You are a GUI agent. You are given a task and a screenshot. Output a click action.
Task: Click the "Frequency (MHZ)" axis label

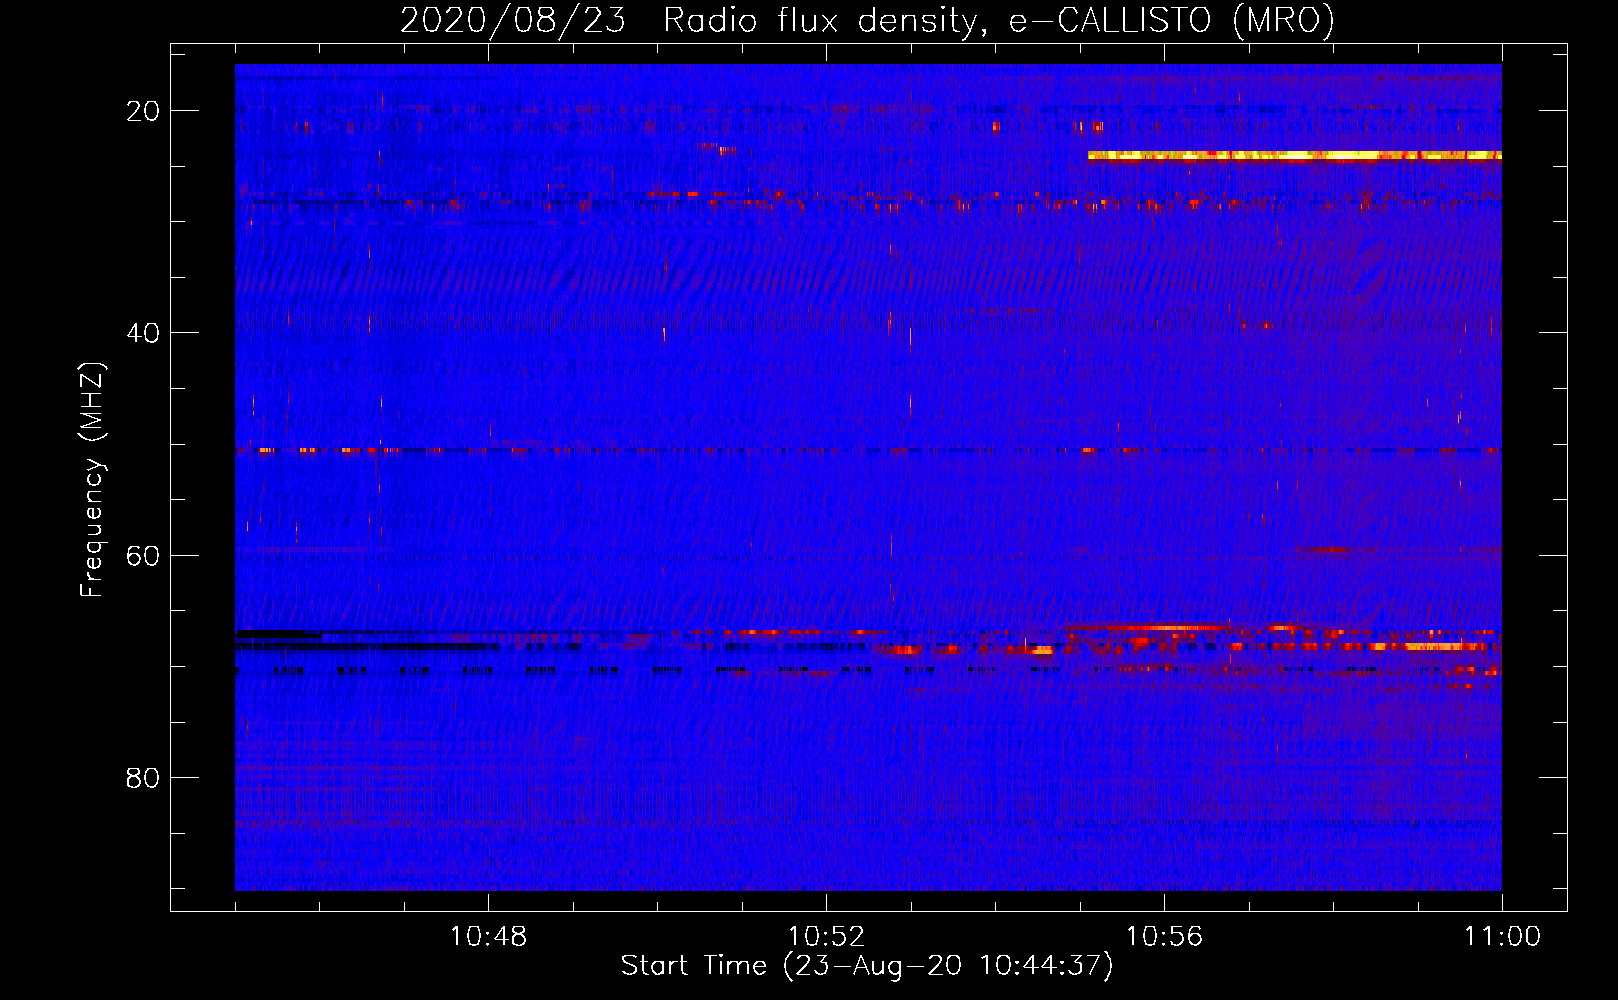coord(92,480)
